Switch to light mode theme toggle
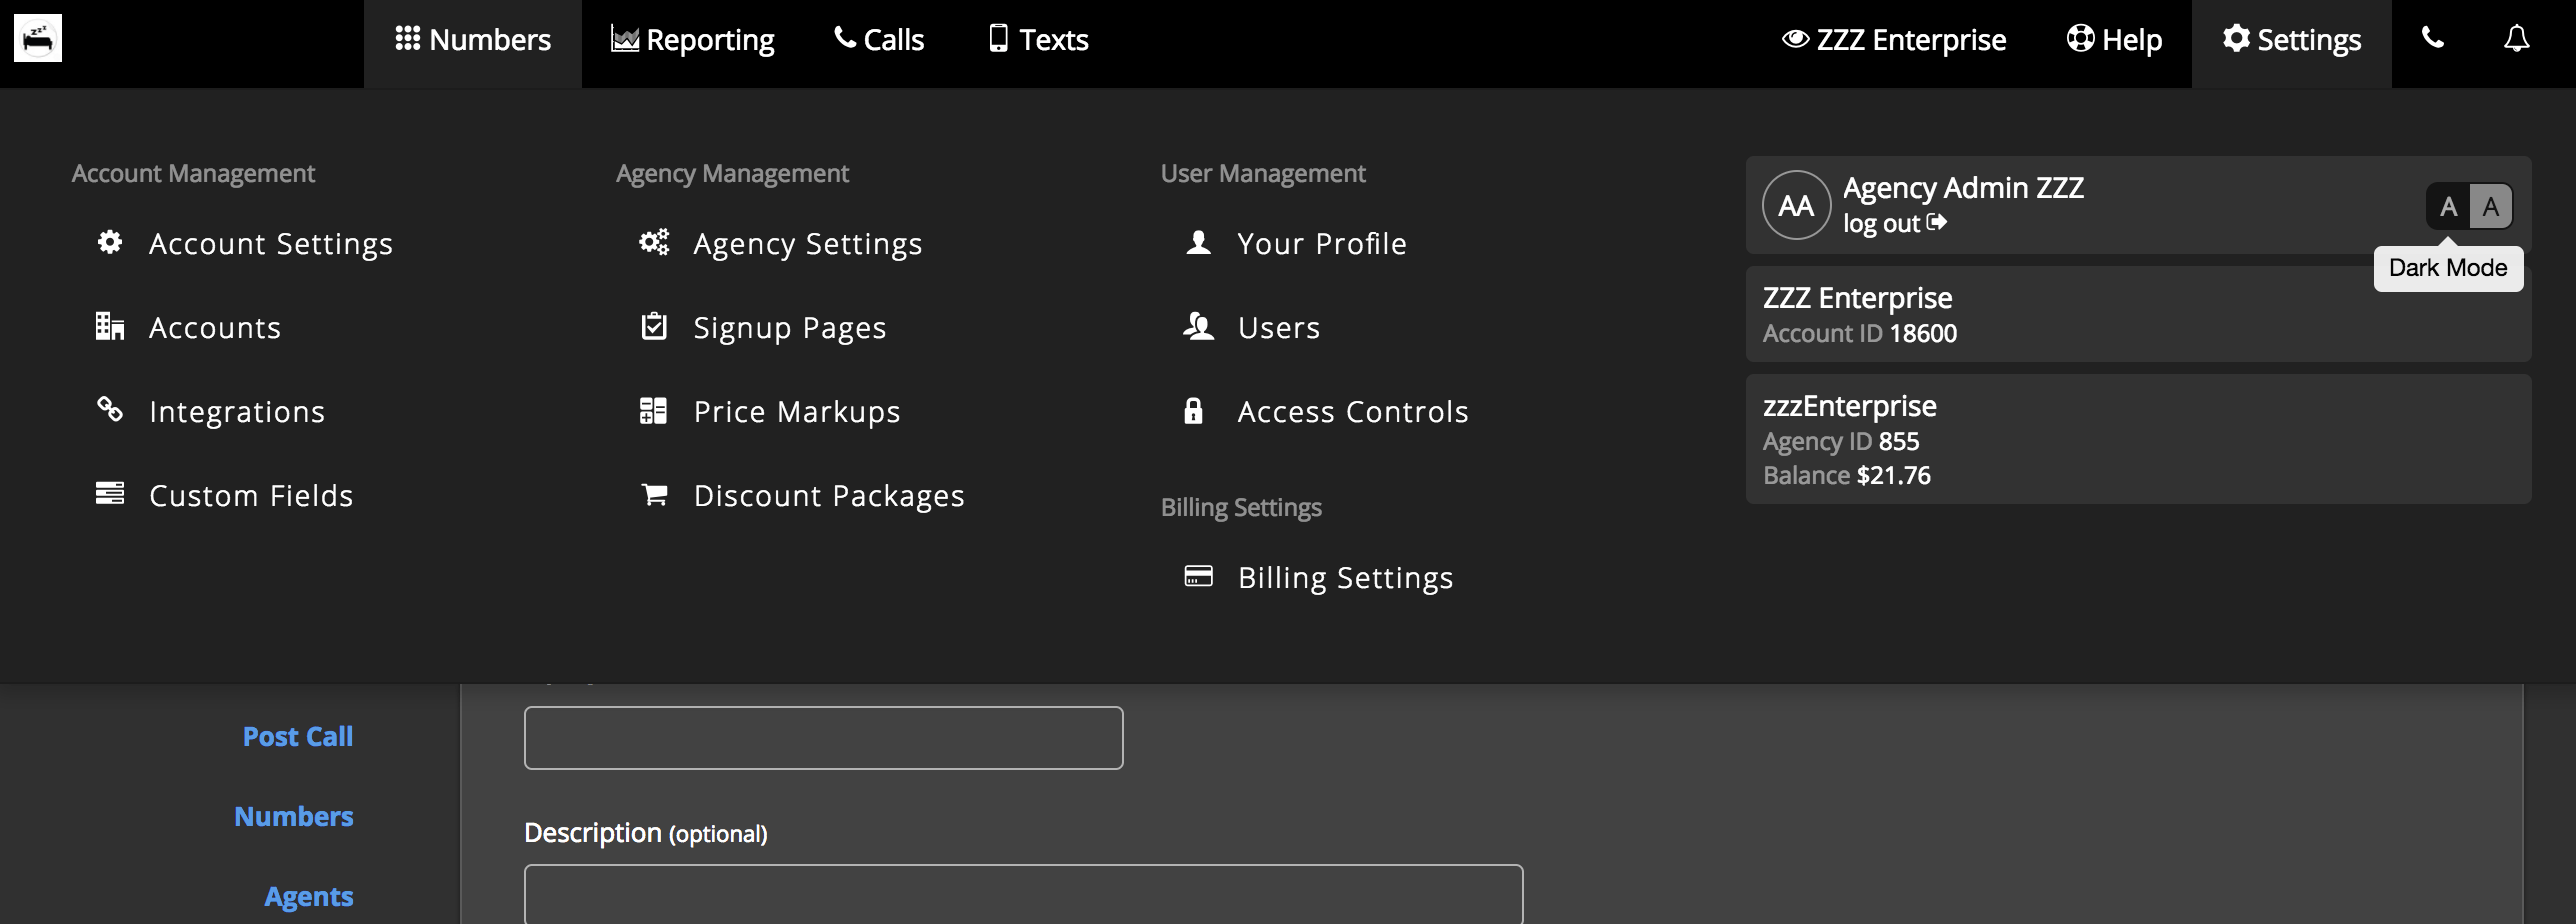Screen dimensions: 2576x924 tap(2491, 207)
